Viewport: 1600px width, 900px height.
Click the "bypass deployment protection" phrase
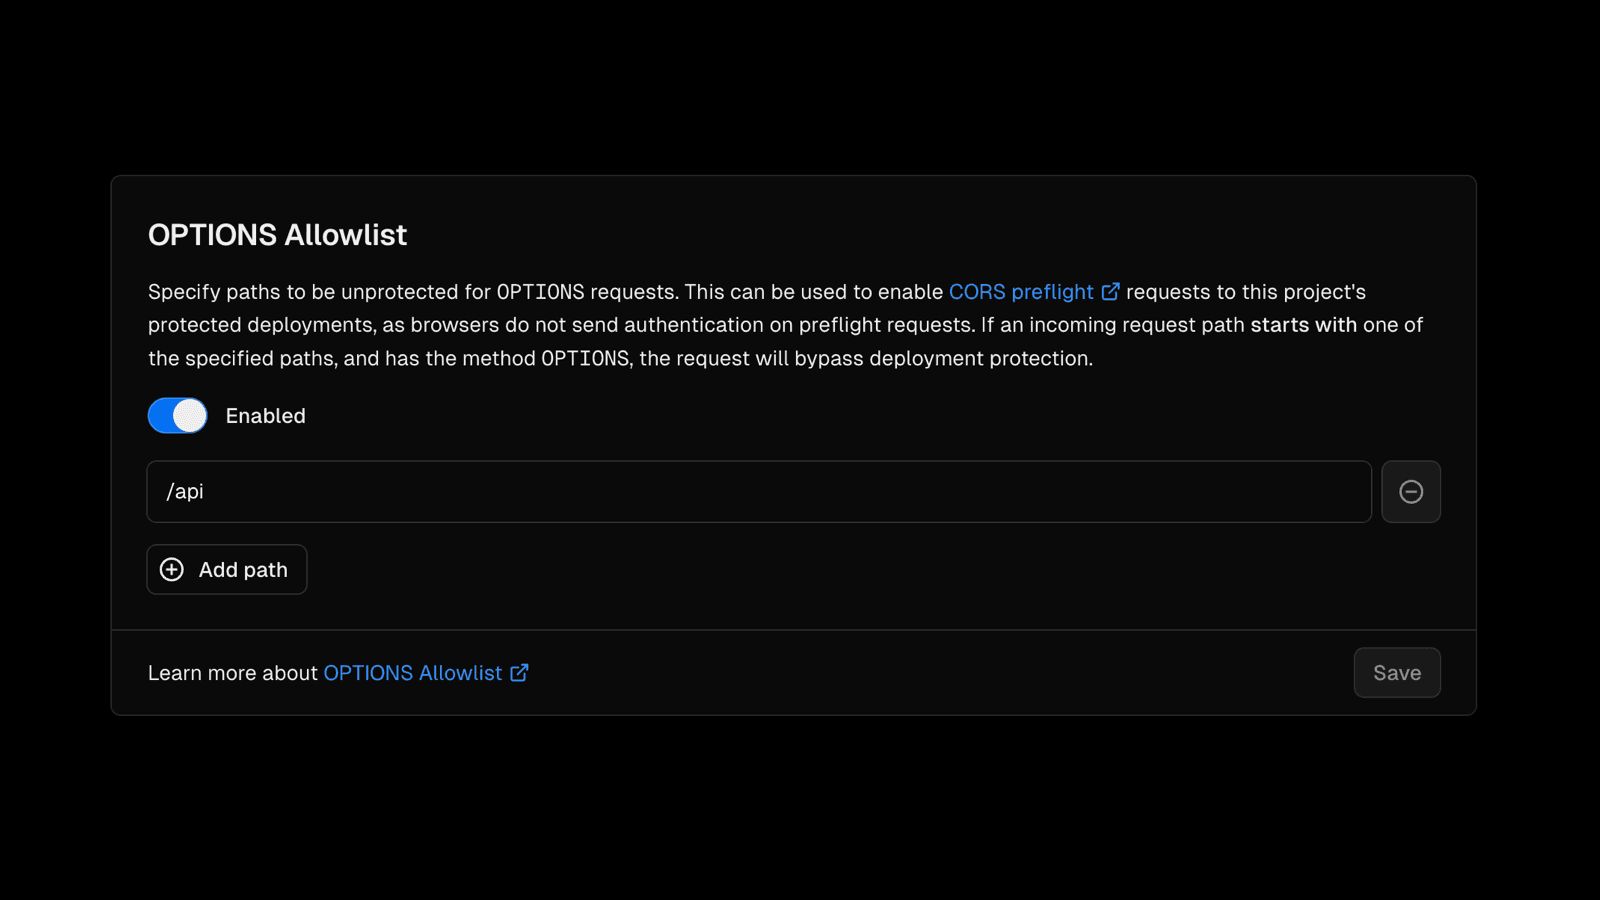pos(942,358)
